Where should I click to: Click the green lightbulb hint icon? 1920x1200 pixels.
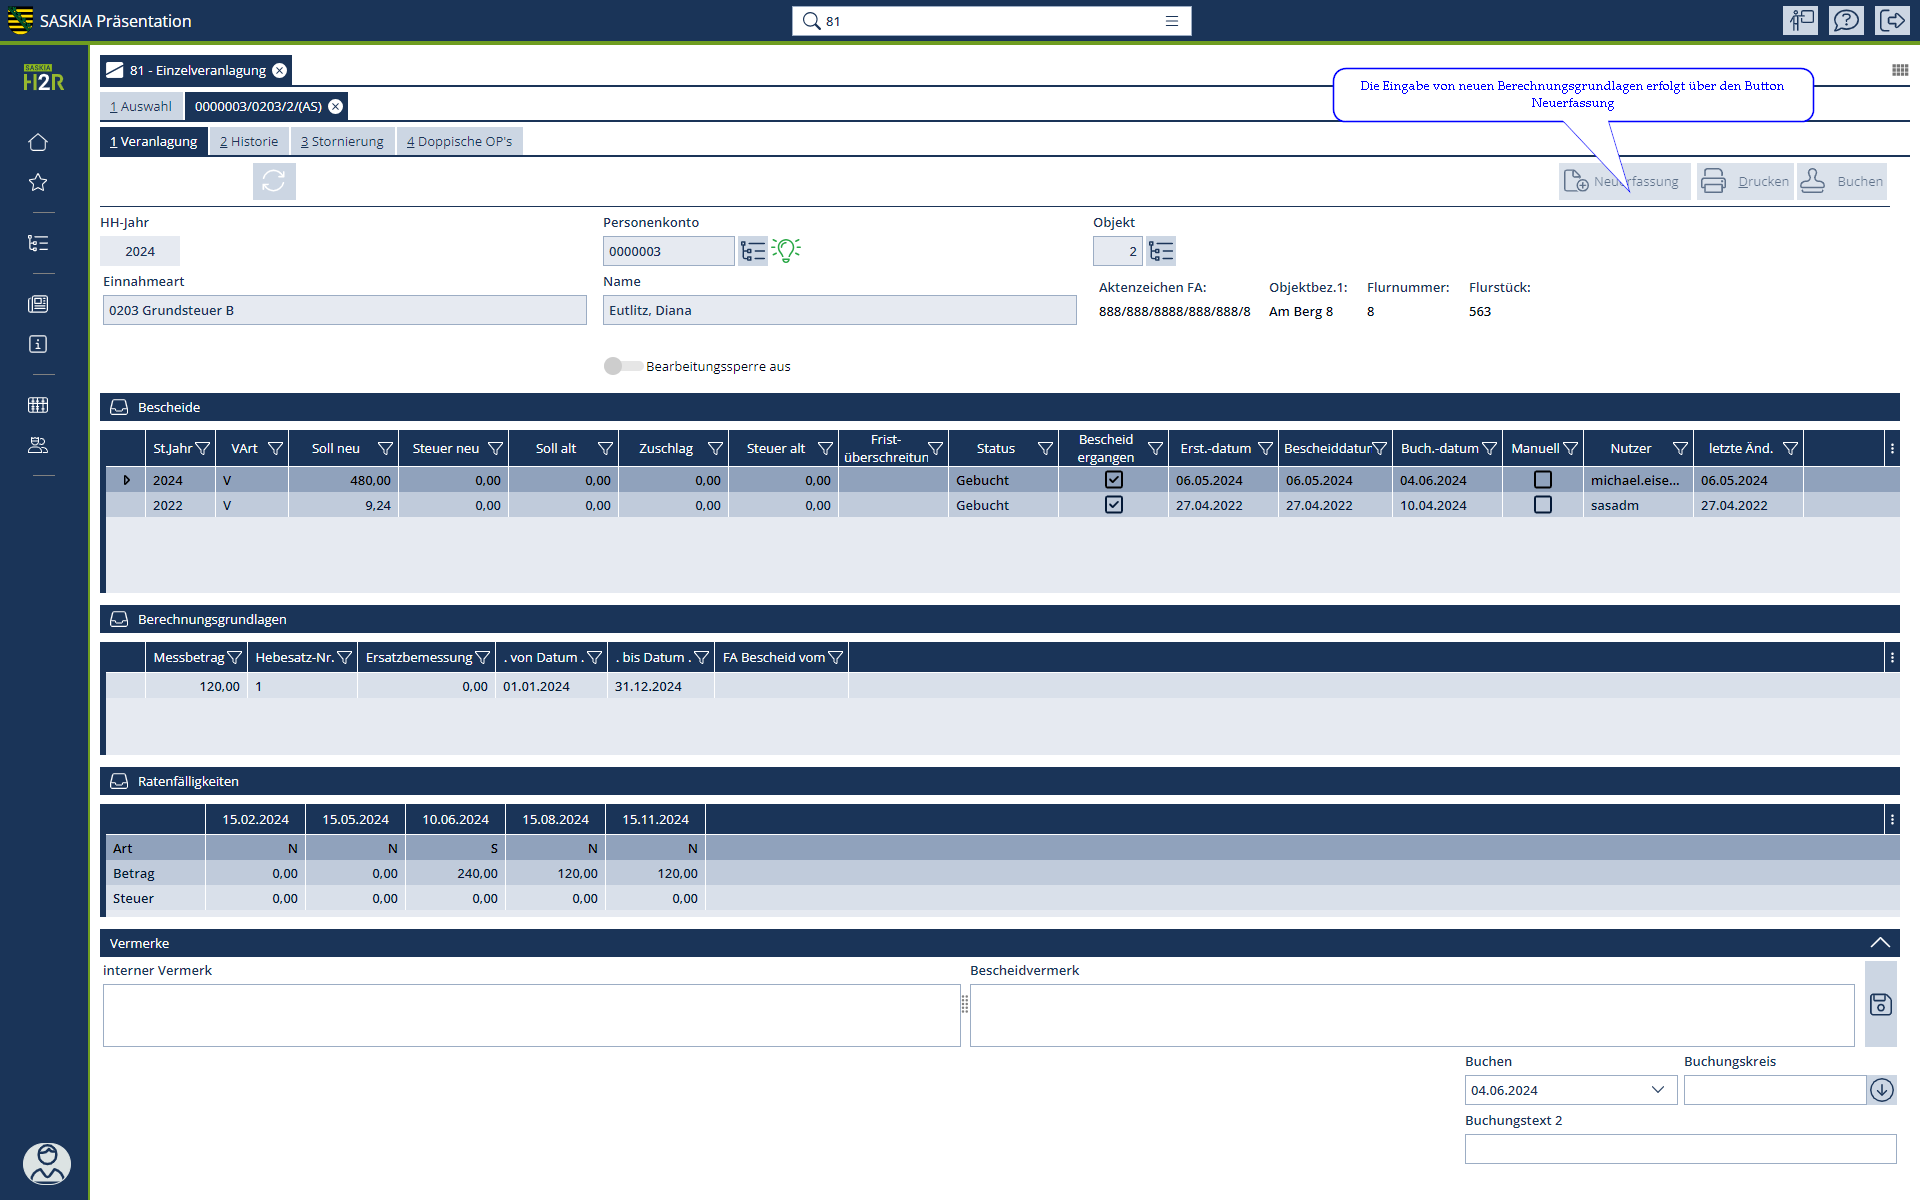(787, 250)
